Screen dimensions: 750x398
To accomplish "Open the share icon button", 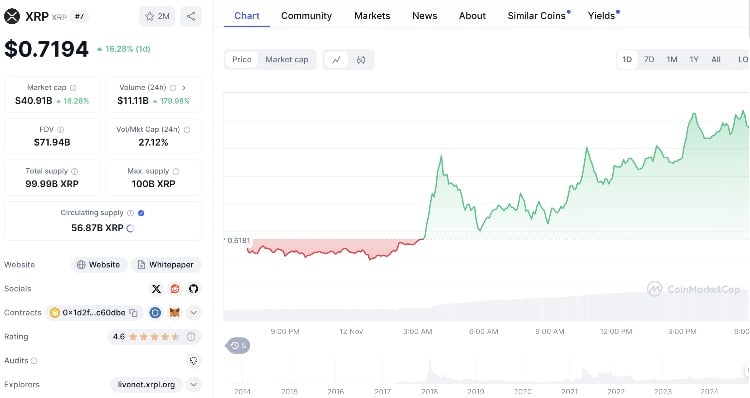I will point(191,16).
